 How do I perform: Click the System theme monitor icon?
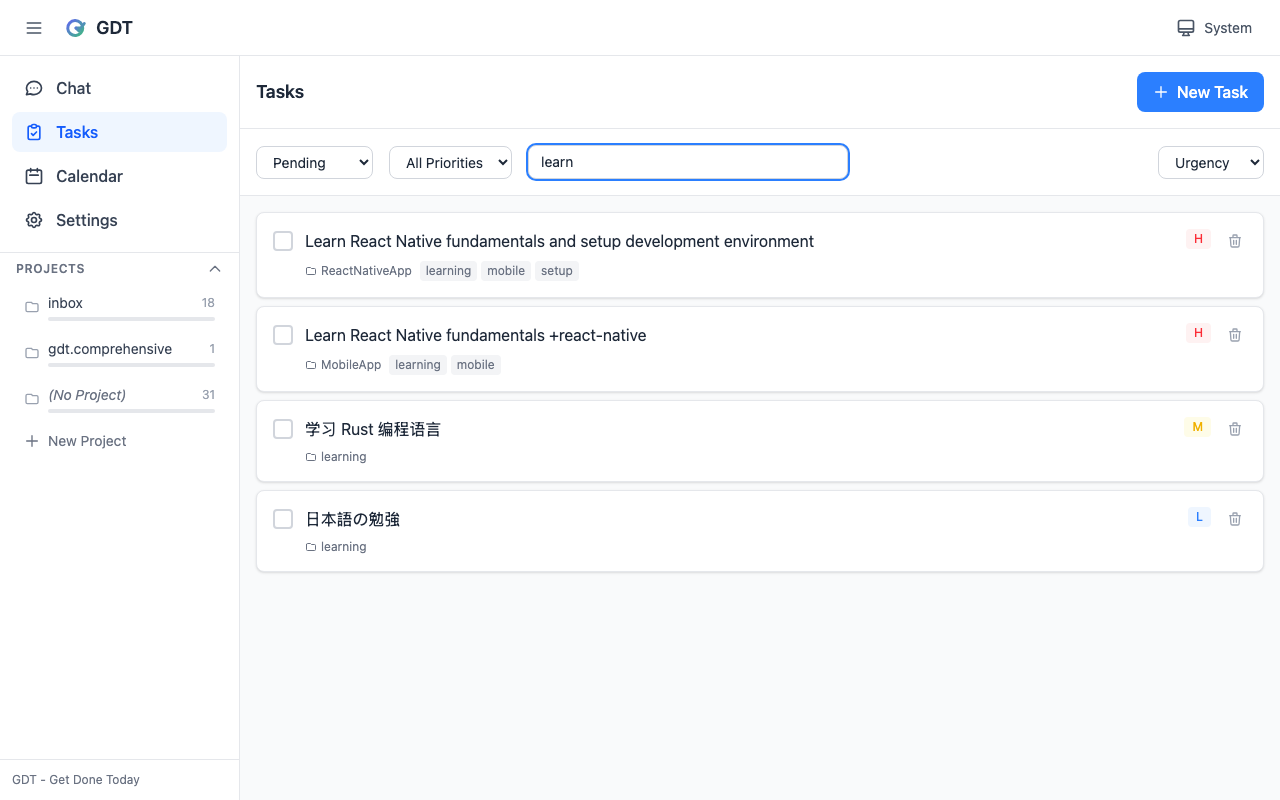[x=1185, y=28]
